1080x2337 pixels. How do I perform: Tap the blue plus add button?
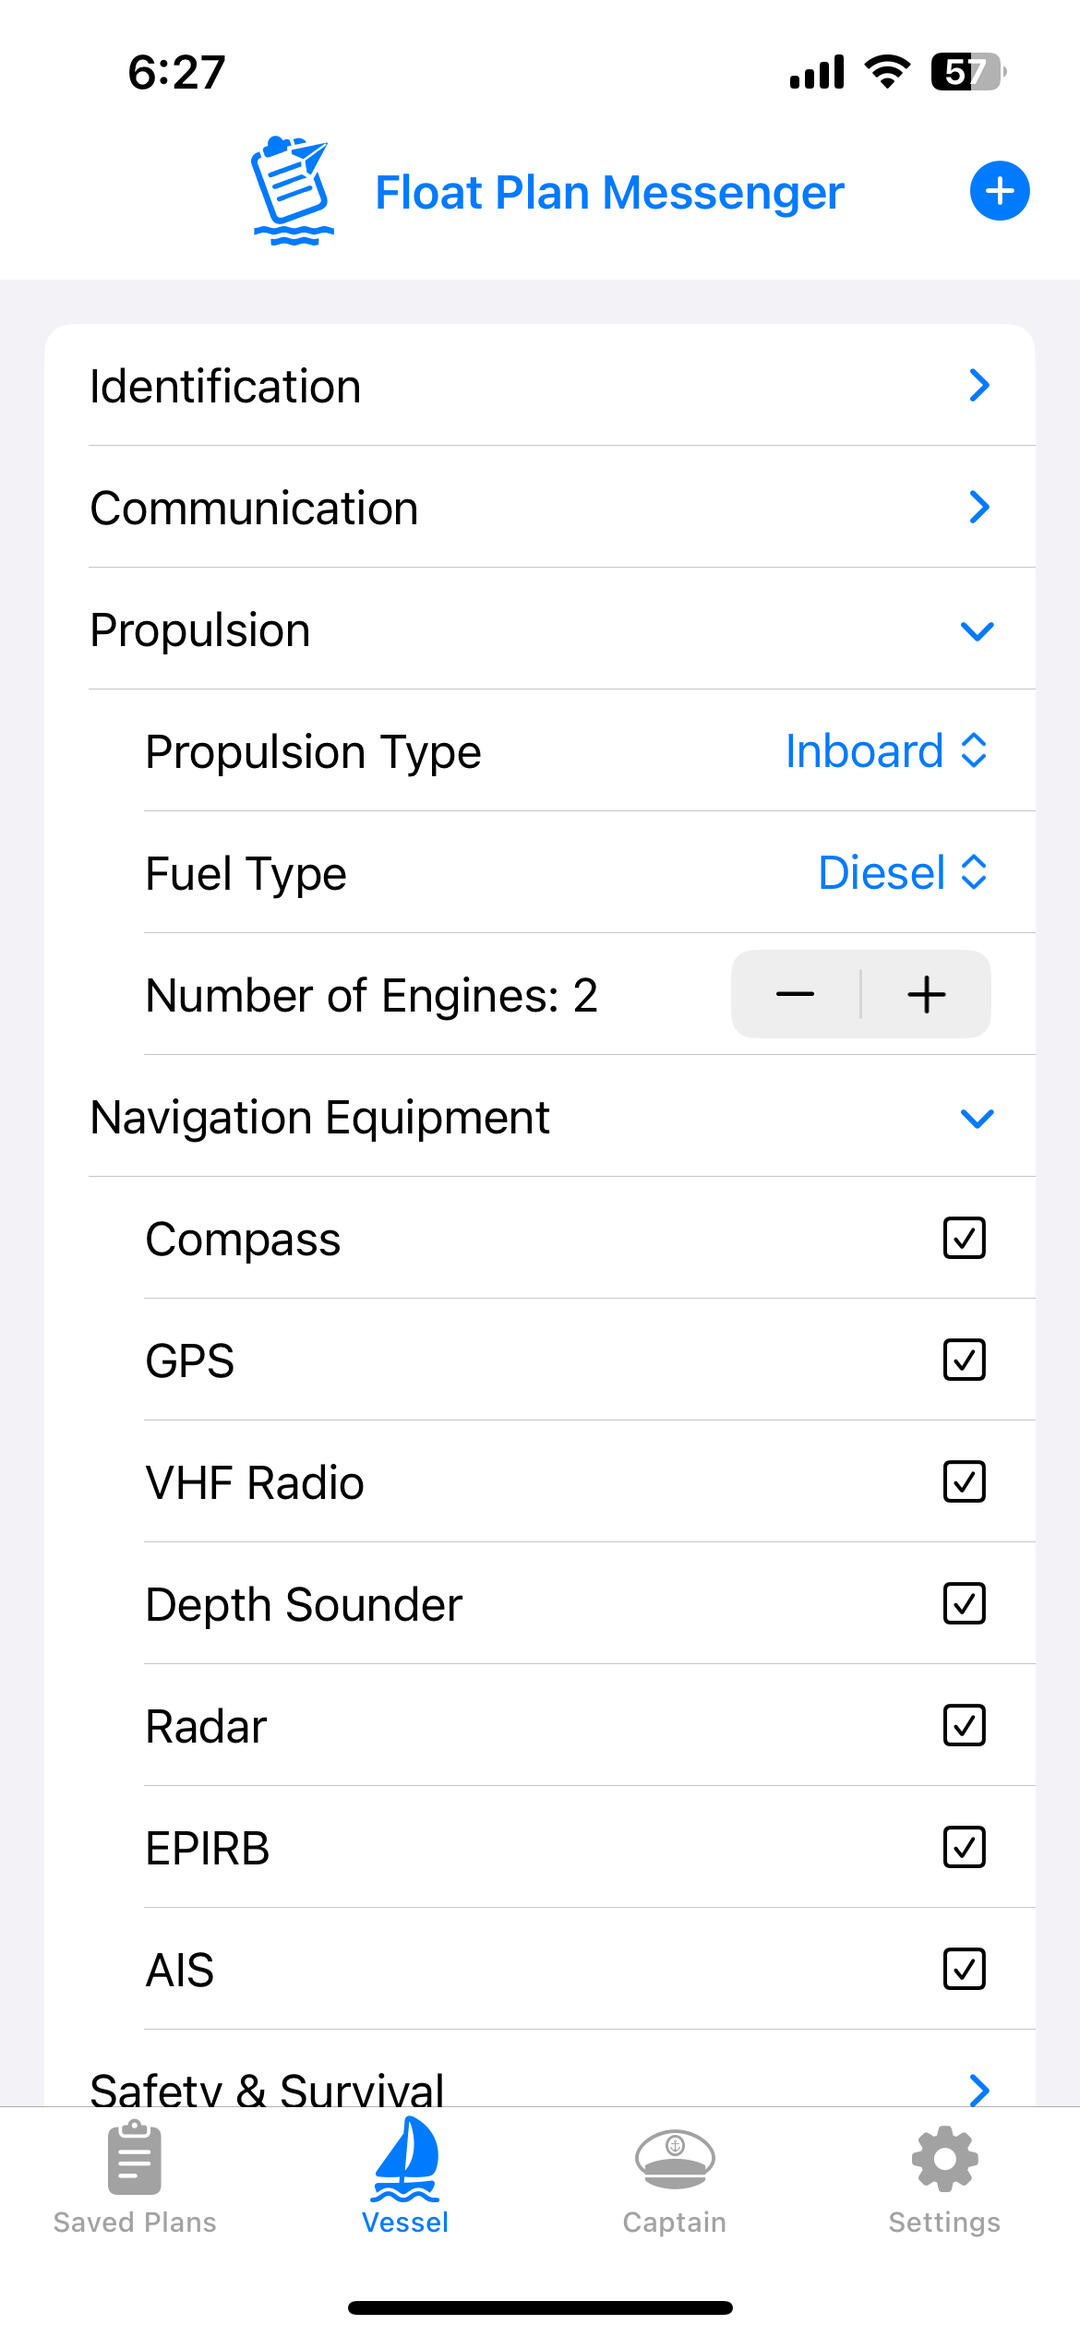click(999, 191)
